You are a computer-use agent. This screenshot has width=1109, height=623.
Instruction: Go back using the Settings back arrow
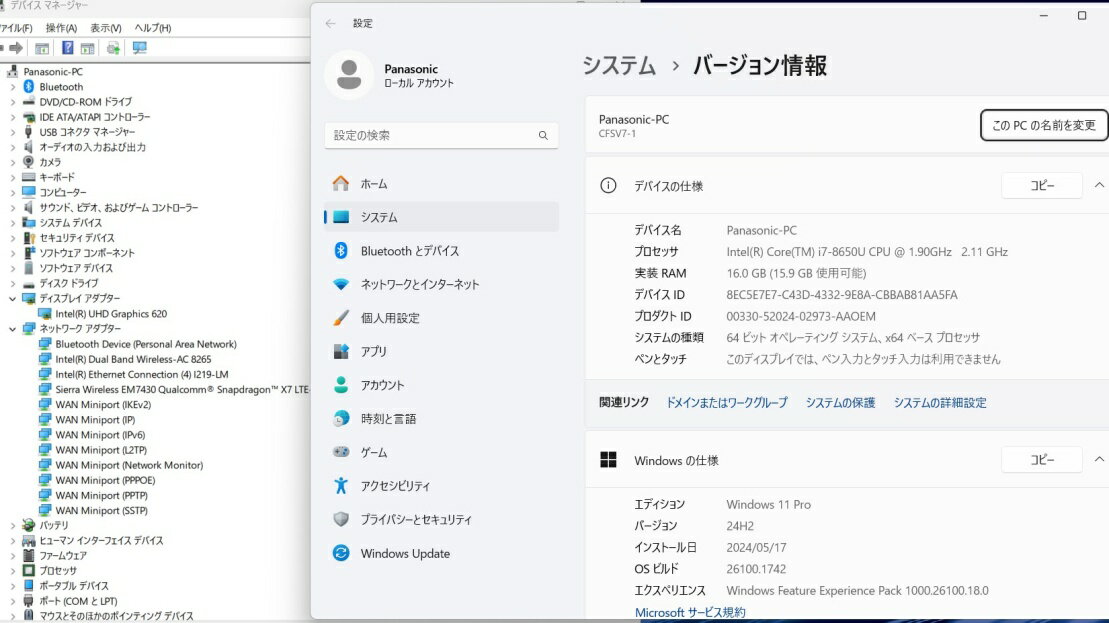coord(331,23)
